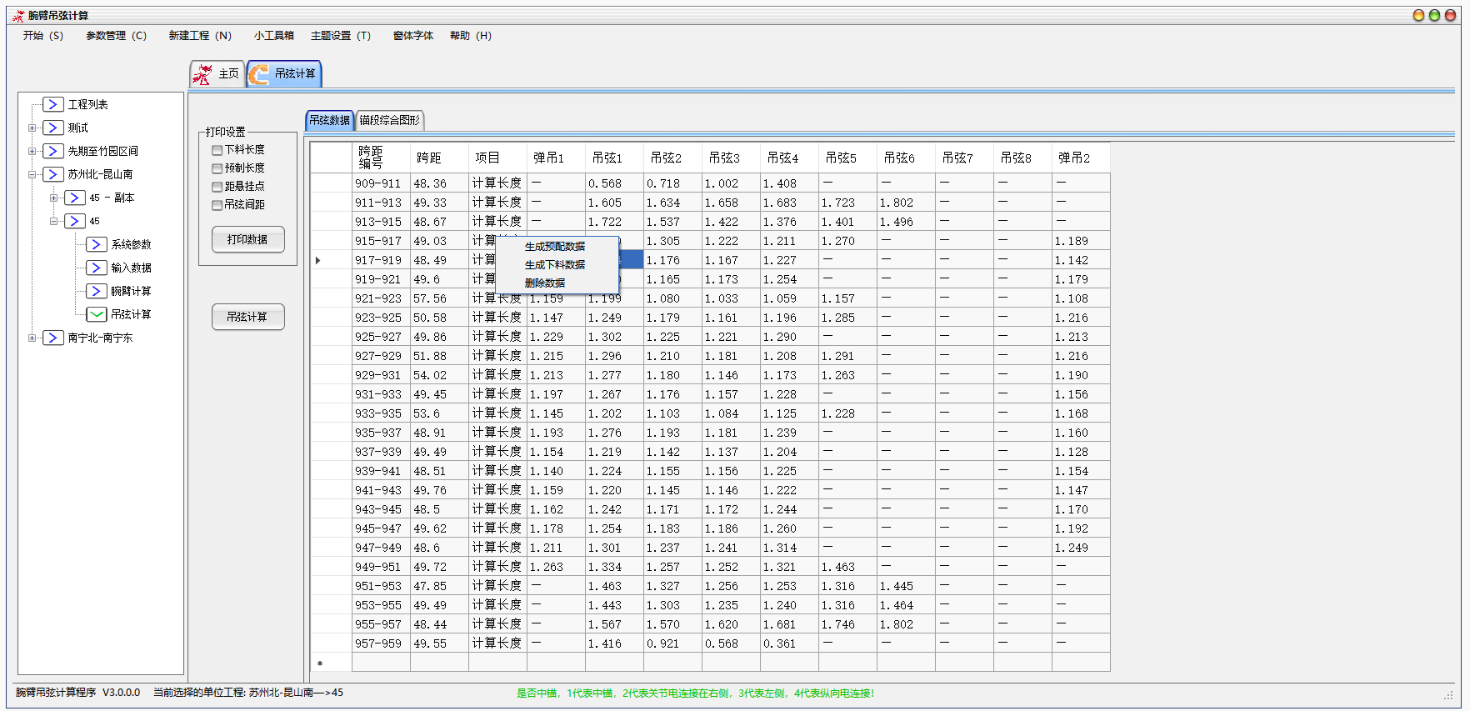This screenshot has width=1471, height=711.
Task: Tick the 吊弦间距 checkbox
Action: coord(217,205)
